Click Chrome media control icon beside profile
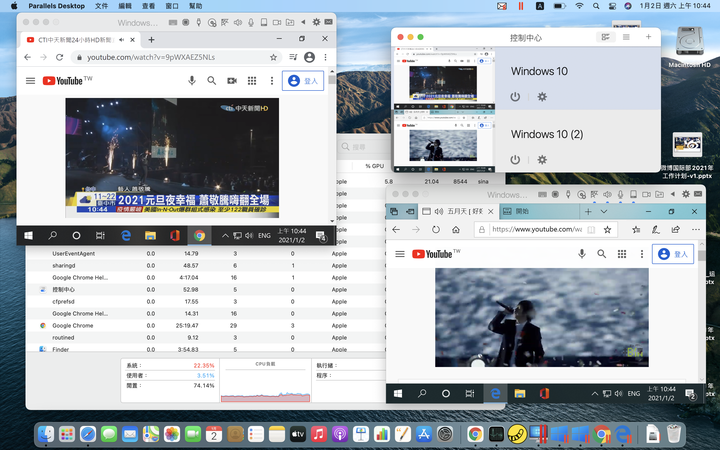The height and width of the screenshot is (450, 720). pos(293,57)
